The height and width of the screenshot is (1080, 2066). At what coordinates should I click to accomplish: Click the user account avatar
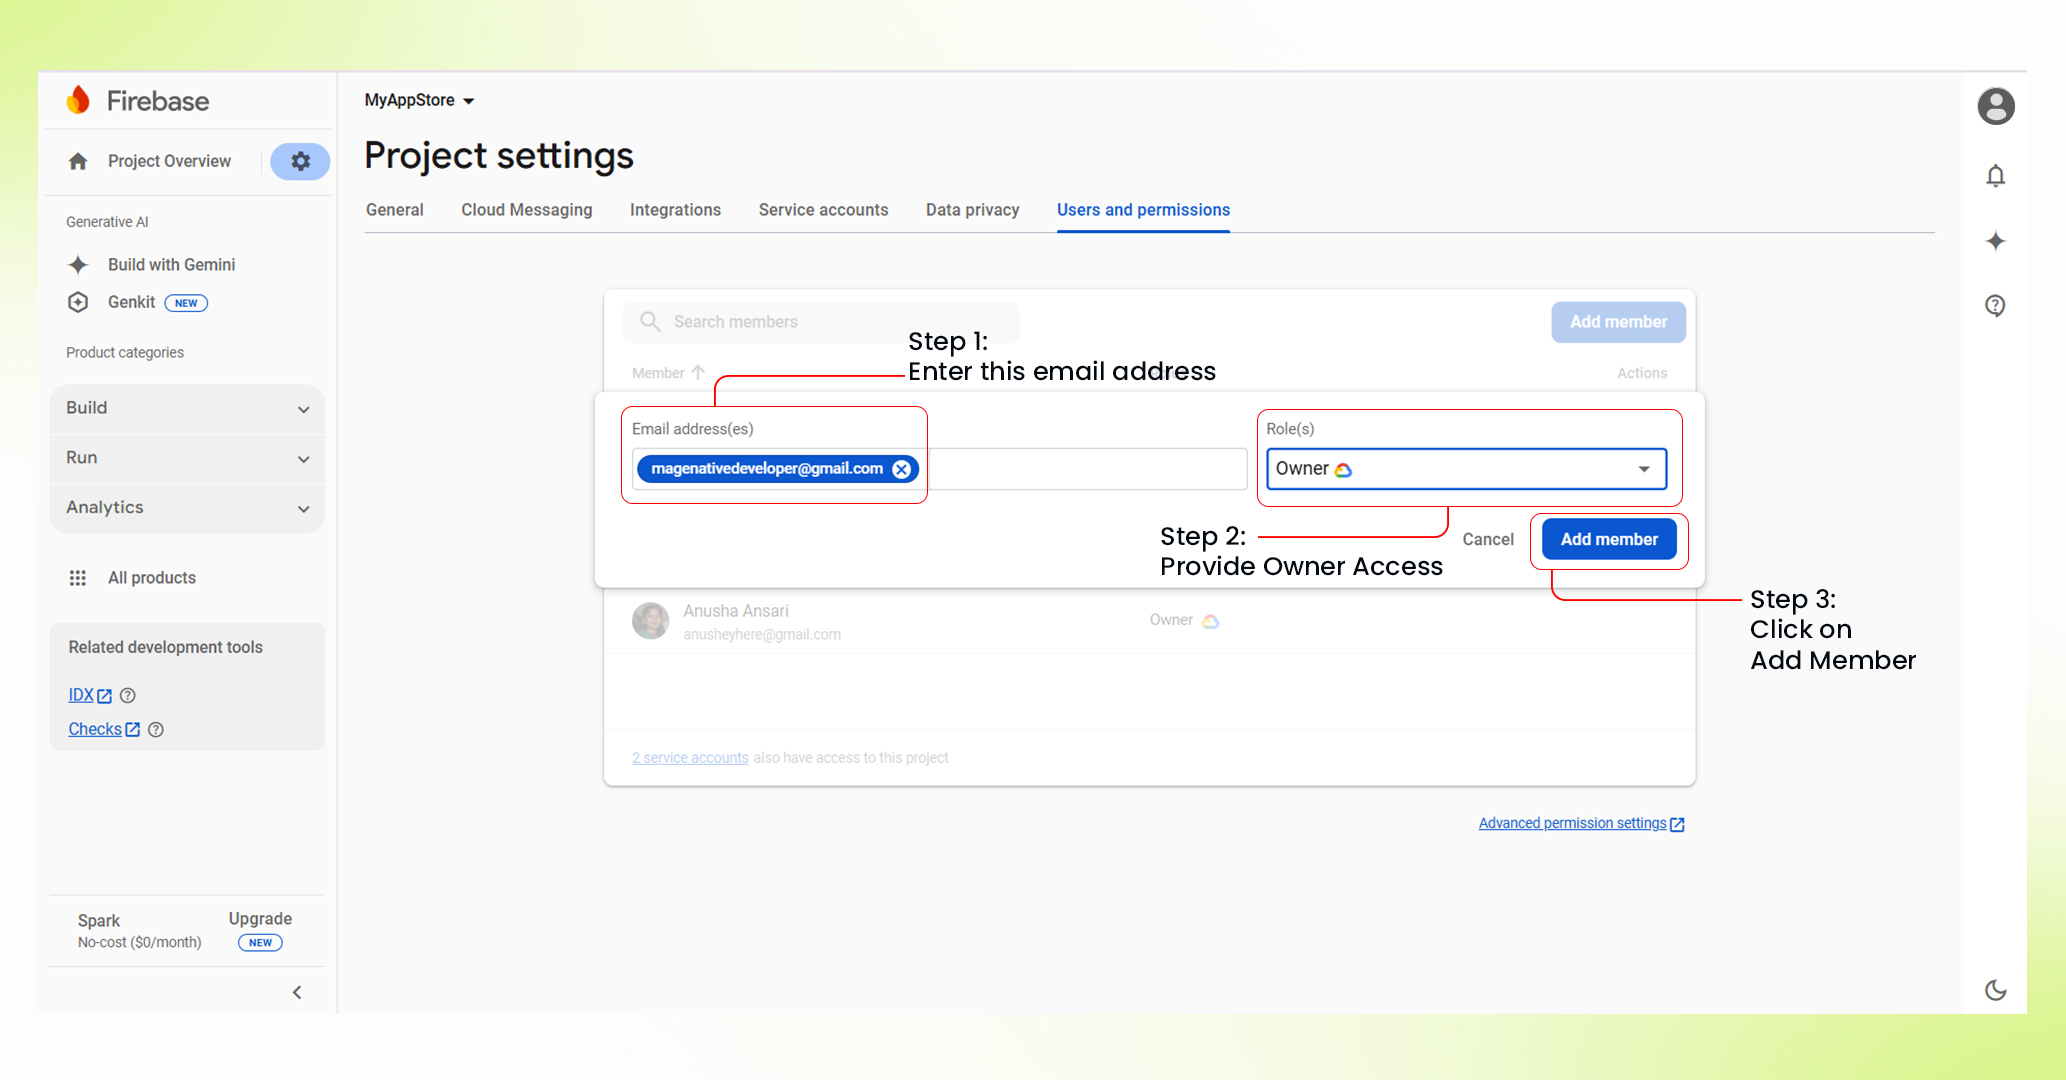pos(1995,106)
